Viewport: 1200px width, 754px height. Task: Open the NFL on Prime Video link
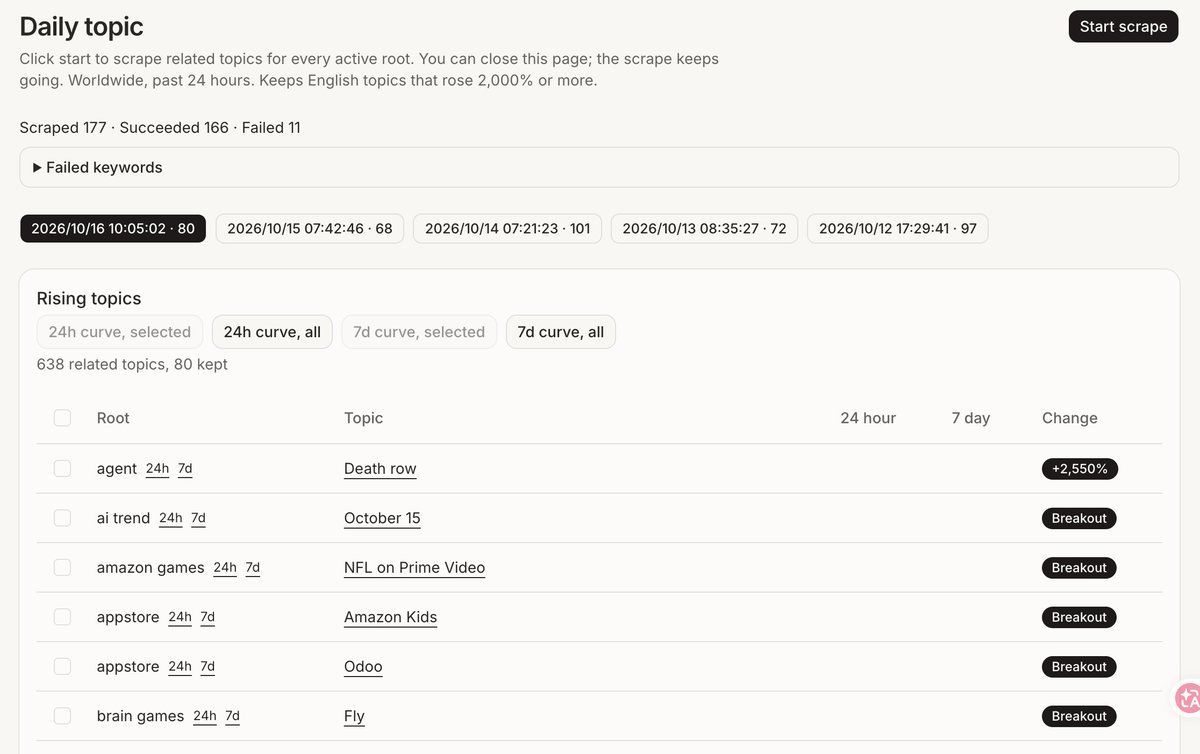[x=414, y=567]
